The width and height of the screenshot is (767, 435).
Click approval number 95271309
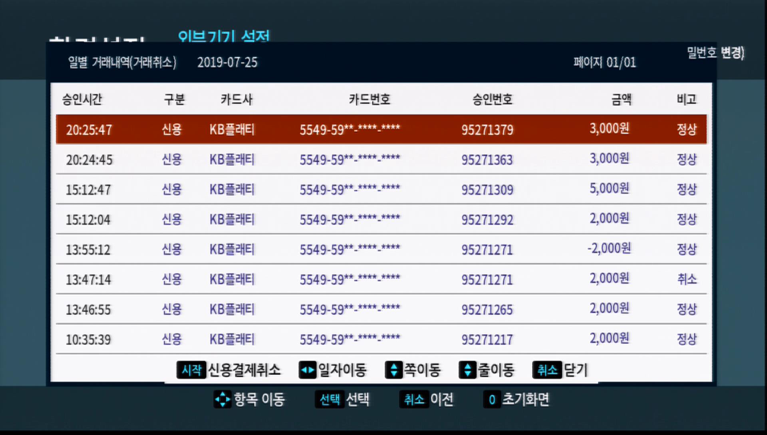487,189
